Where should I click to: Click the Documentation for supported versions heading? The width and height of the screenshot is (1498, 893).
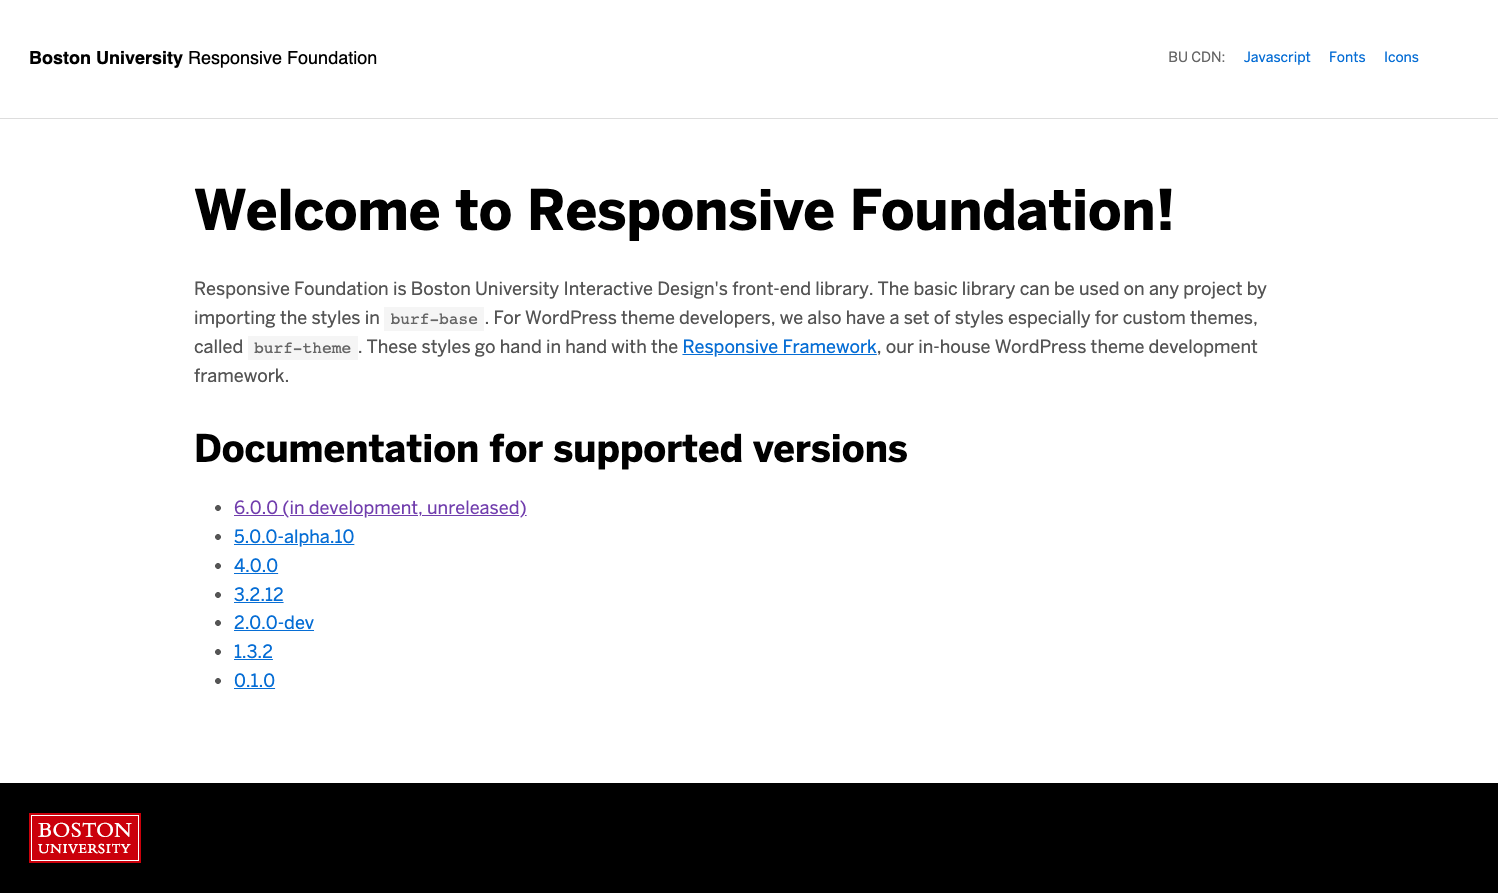pos(550,449)
